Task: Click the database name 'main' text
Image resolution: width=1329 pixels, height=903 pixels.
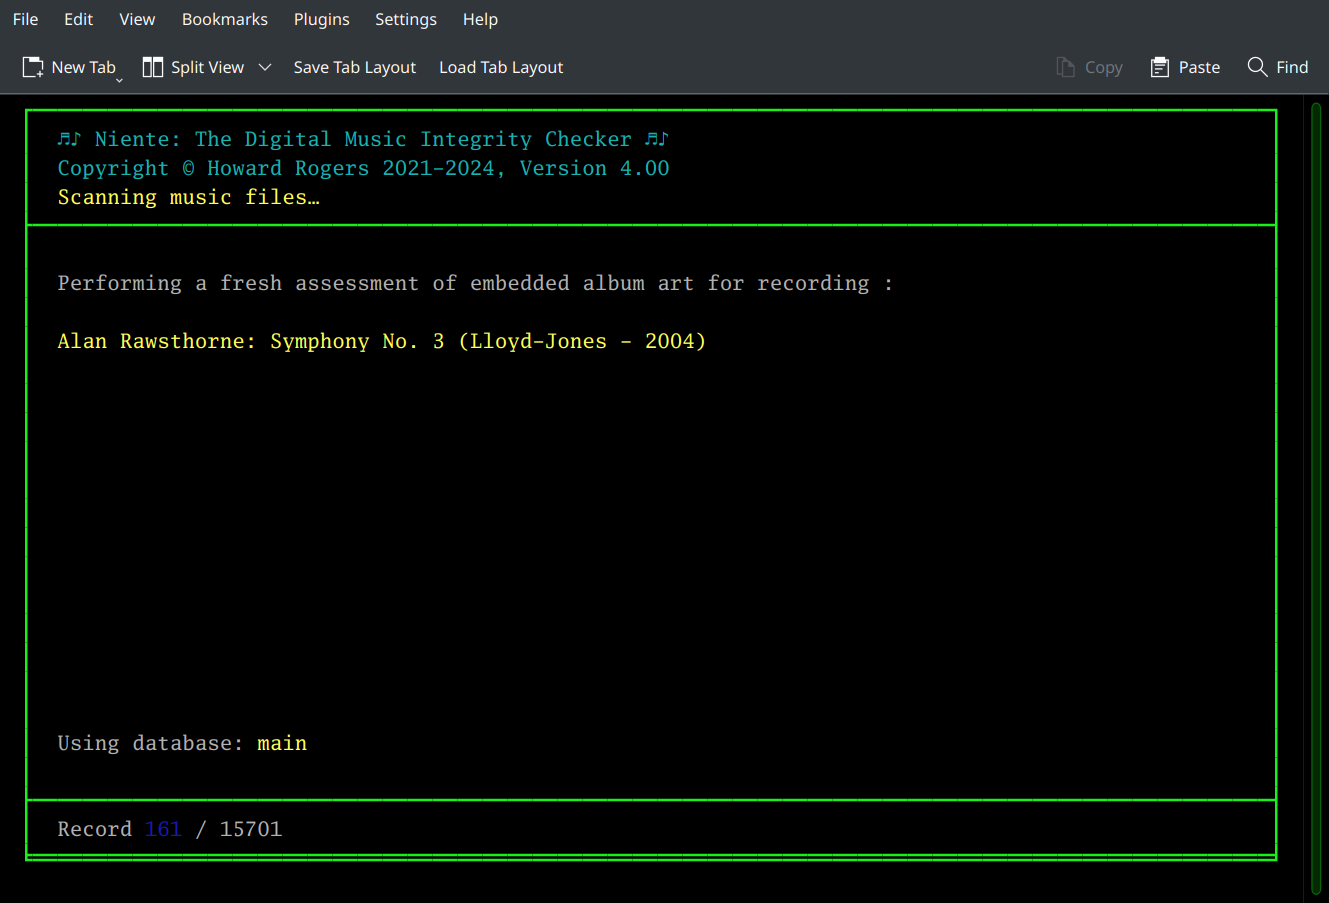Action: pyautogui.click(x=282, y=743)
